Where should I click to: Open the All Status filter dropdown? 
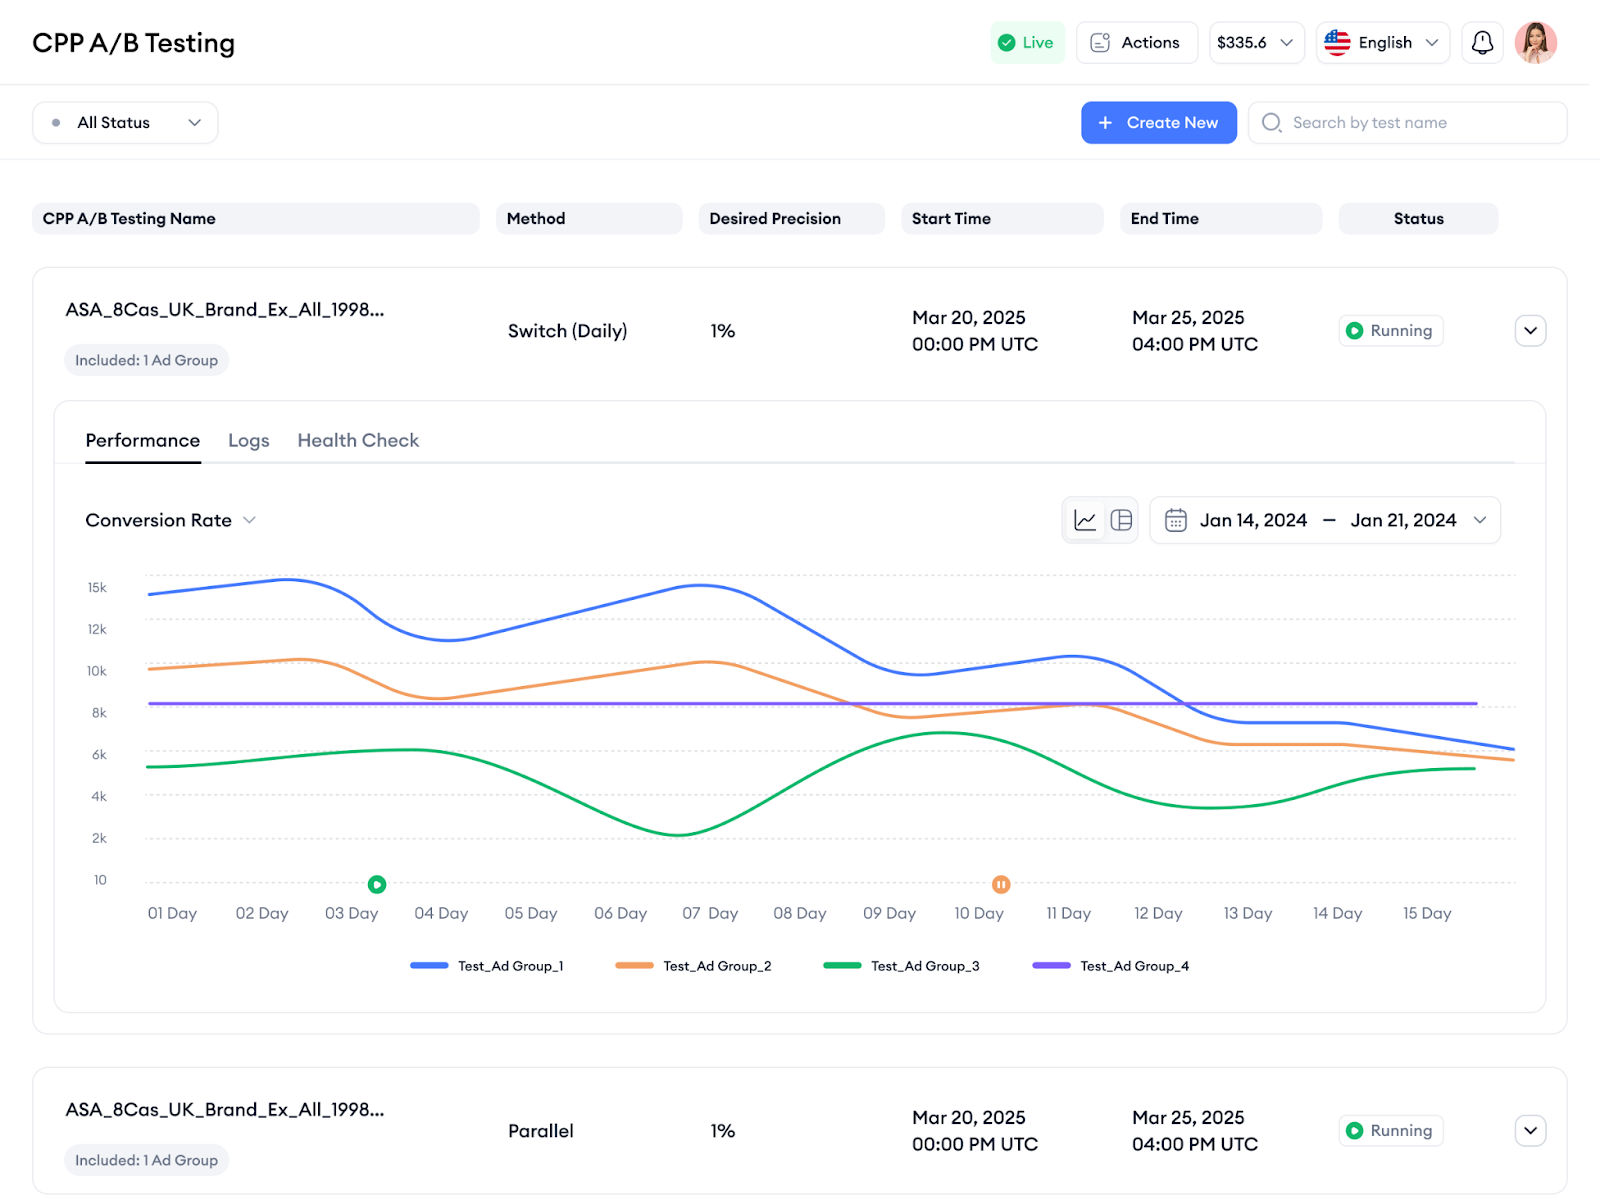(124, 122)
